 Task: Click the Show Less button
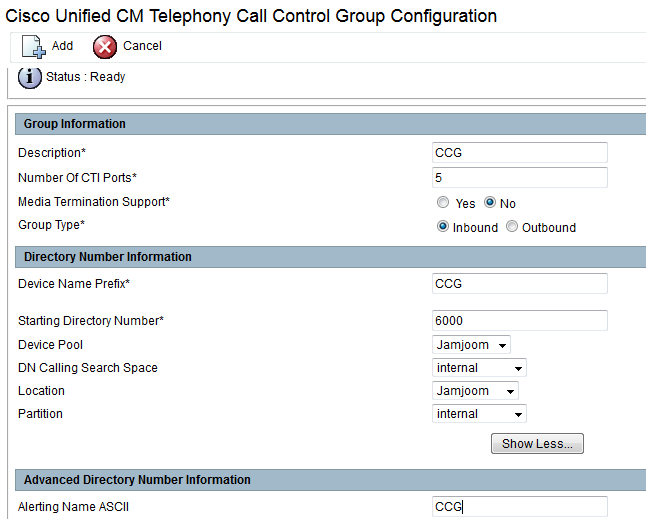(537, 444)
